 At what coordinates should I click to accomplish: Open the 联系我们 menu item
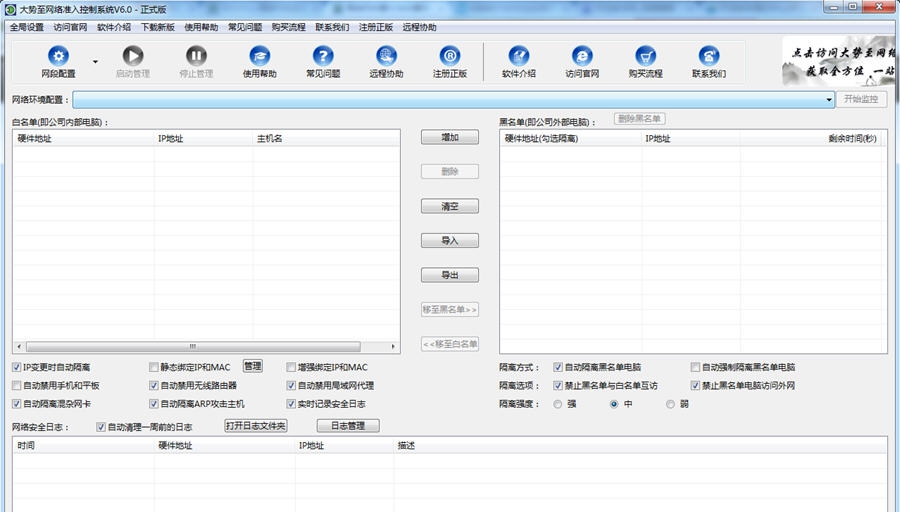pos(332,27)
